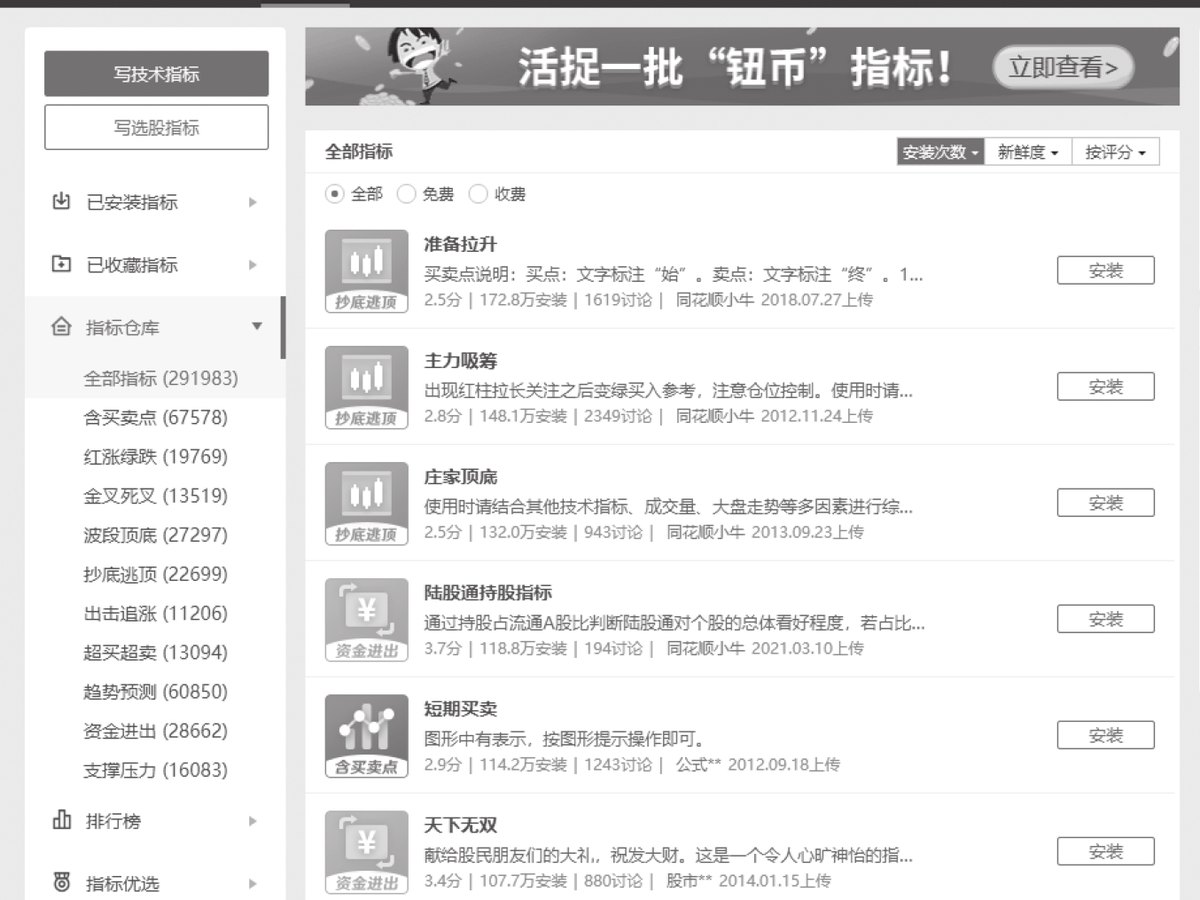Install the 陆股通持股指标 indicator
This screenshot has width=1200, height=900.
pyautogui.click(x=1106, y=619)
